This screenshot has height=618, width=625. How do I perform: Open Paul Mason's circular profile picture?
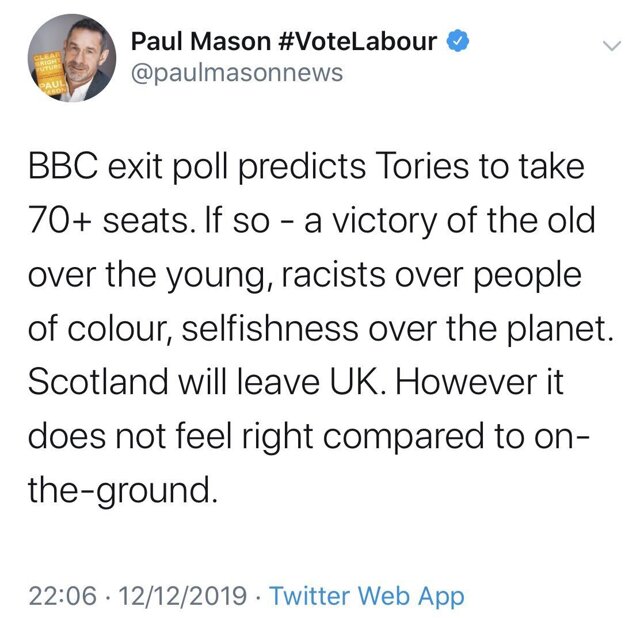pos(72,58)
